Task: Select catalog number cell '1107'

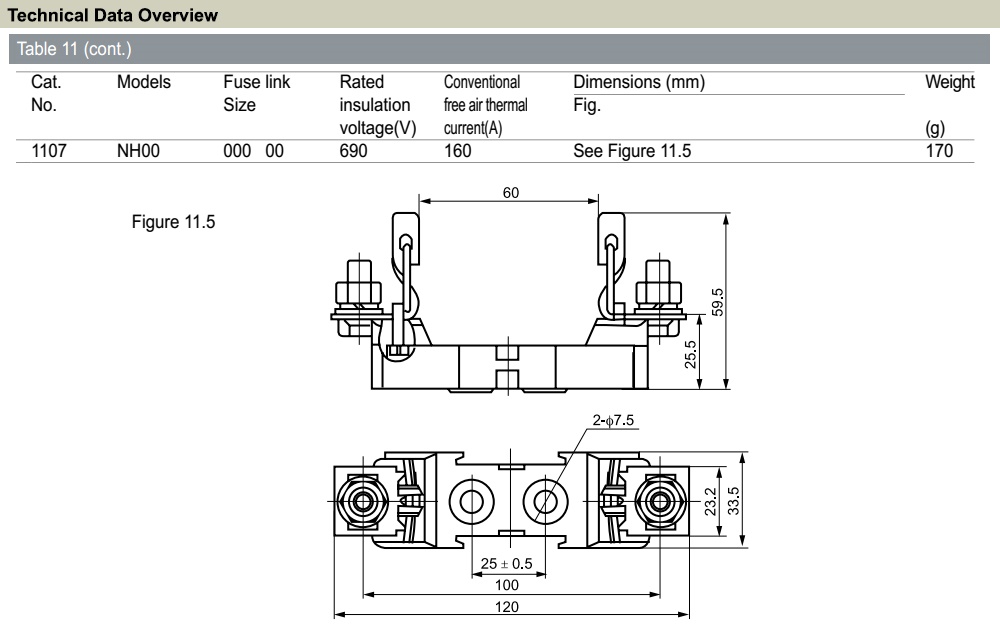Action: 49,151
